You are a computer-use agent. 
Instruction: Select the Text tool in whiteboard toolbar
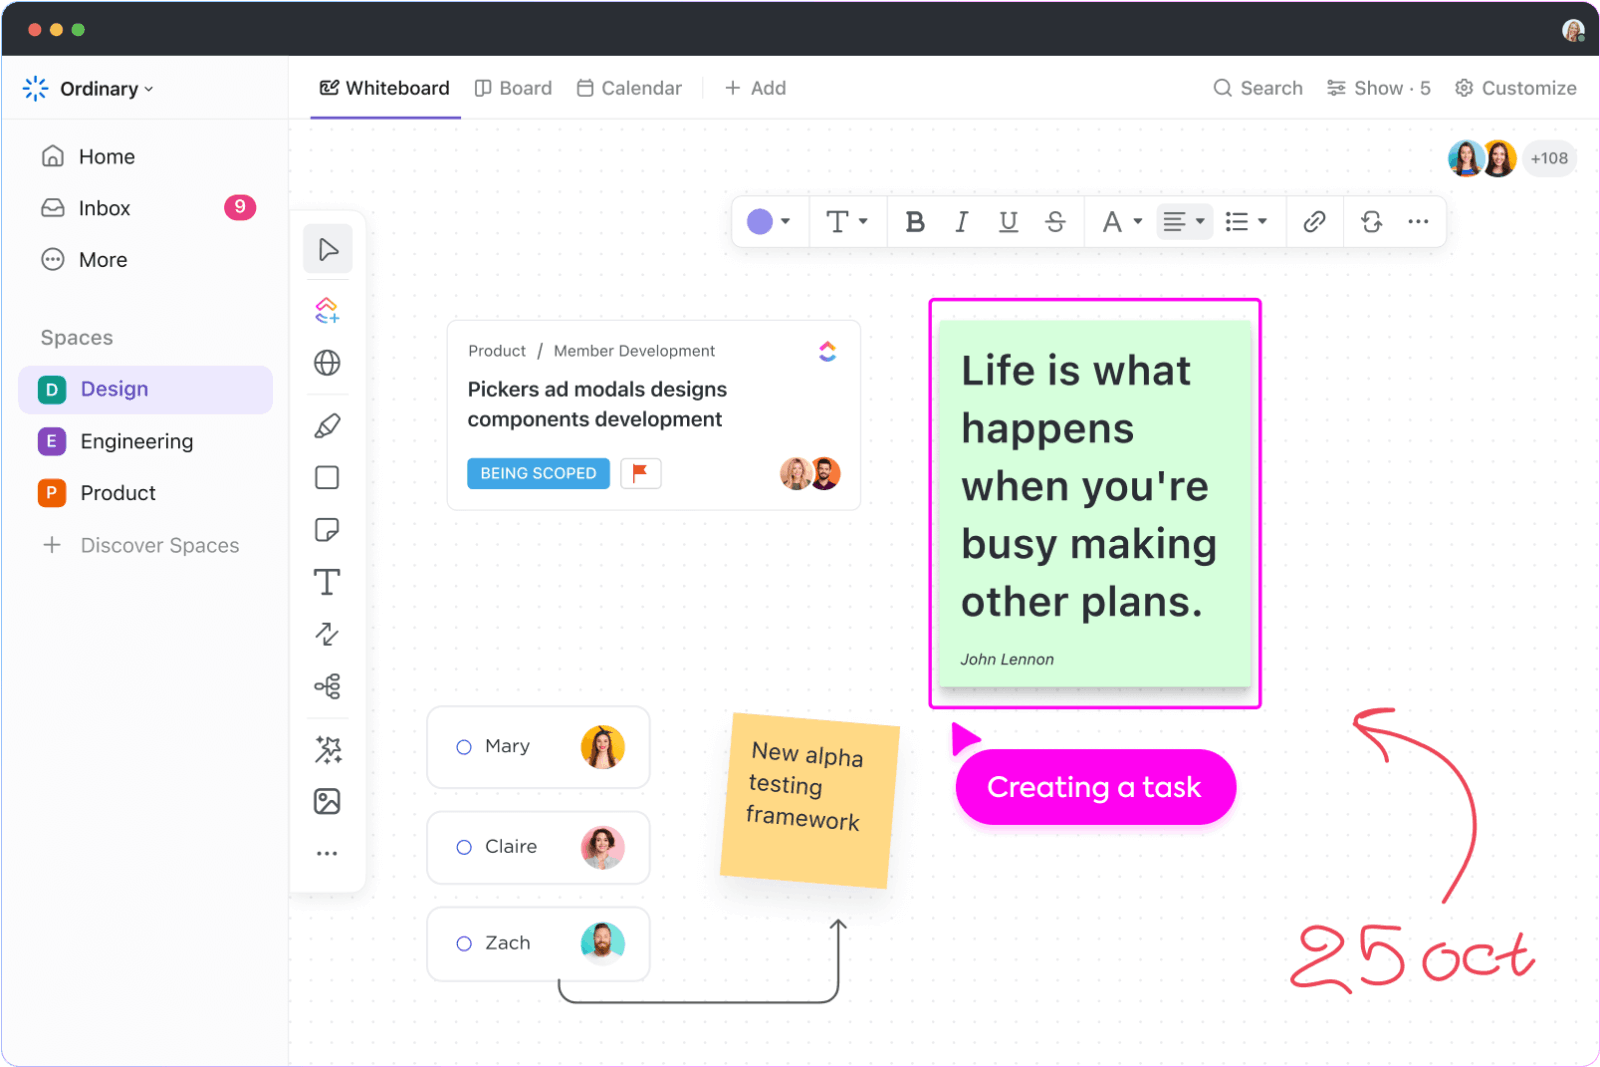(327, 581)
